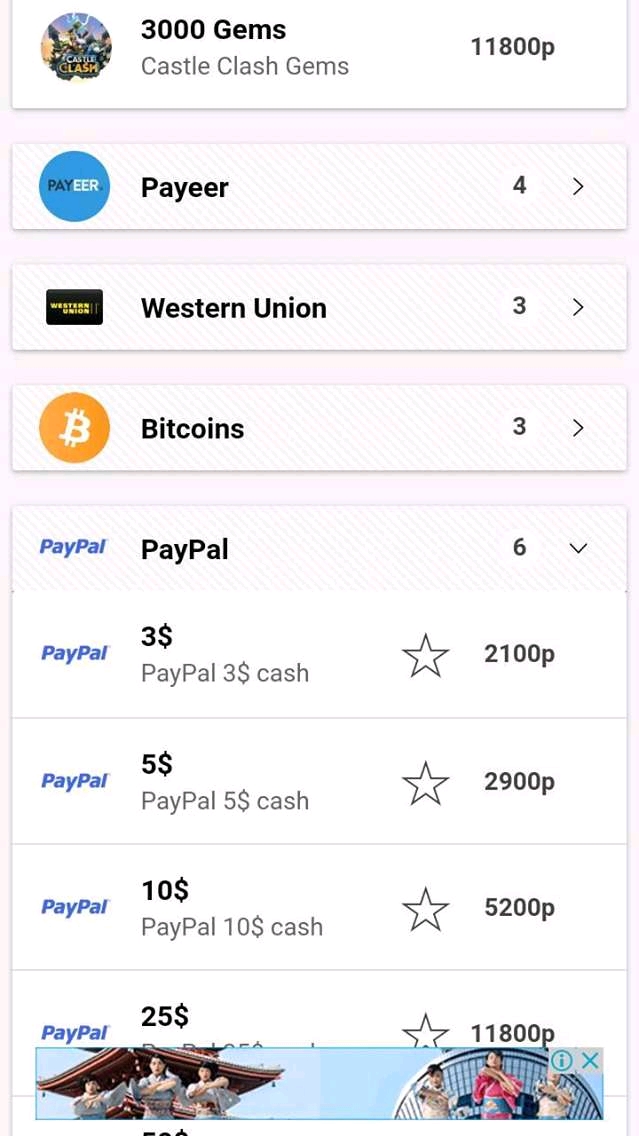Close the ad banner with X icon
639x1136 pixels.
(591, 1060)
